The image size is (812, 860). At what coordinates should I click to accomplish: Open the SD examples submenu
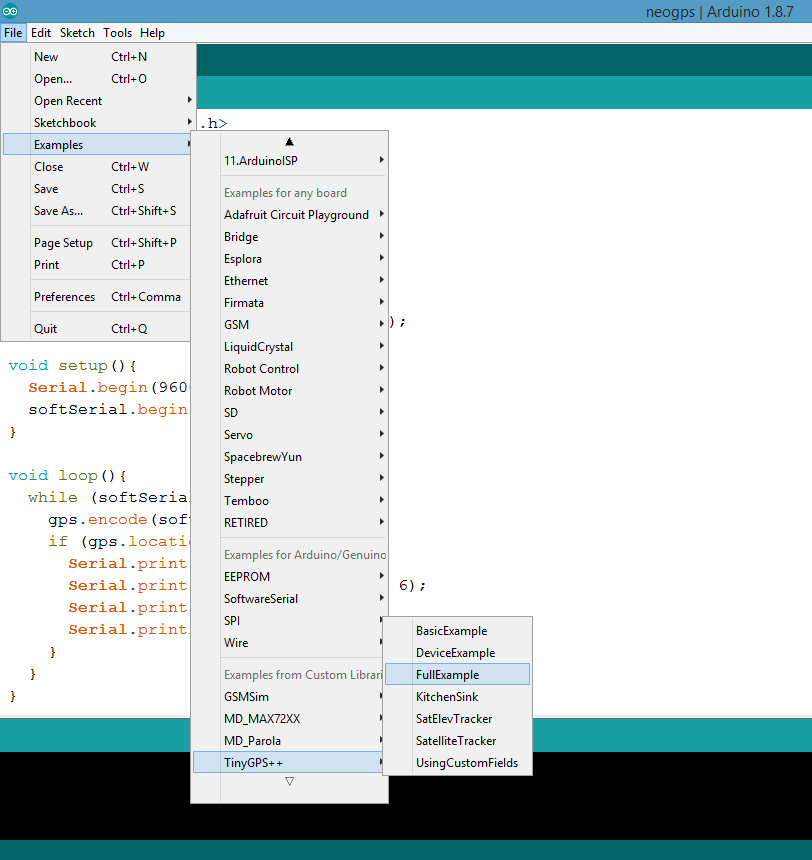click(x=289, y=412)
